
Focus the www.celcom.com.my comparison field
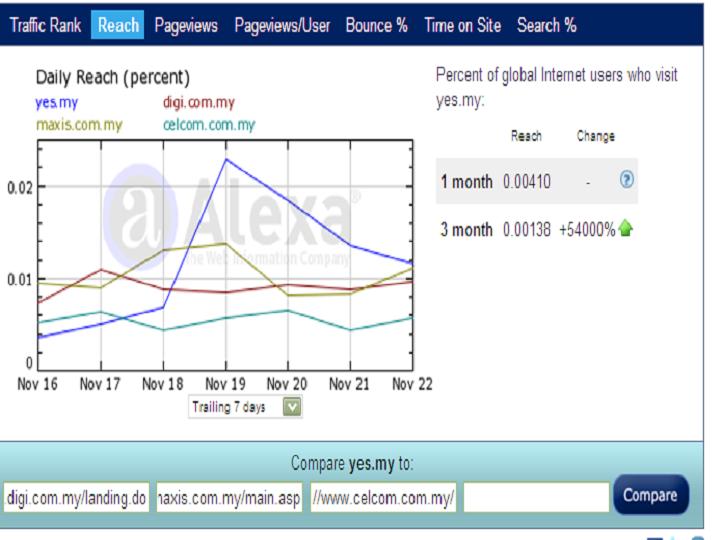click(383, 497)
